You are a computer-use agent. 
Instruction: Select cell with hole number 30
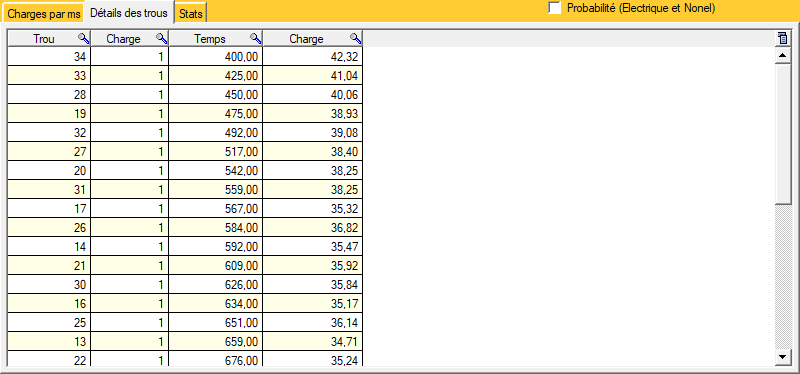(x=49, y=284)
